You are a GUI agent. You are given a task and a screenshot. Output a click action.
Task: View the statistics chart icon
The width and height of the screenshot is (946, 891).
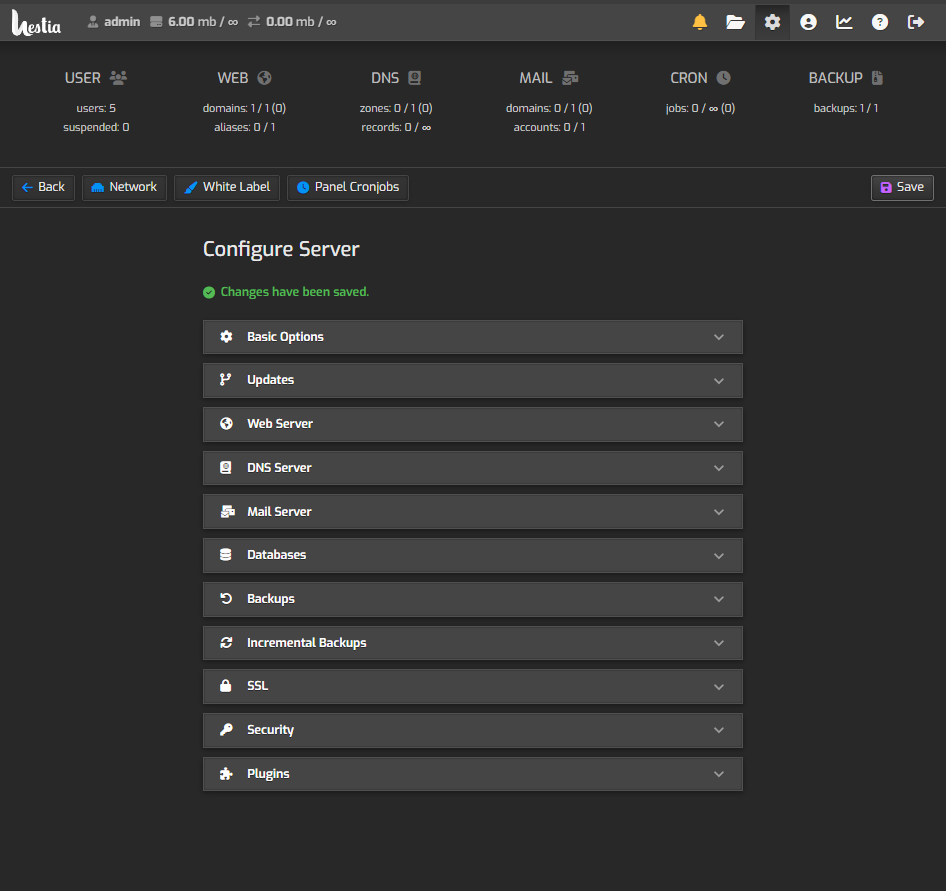click(844, 22)
